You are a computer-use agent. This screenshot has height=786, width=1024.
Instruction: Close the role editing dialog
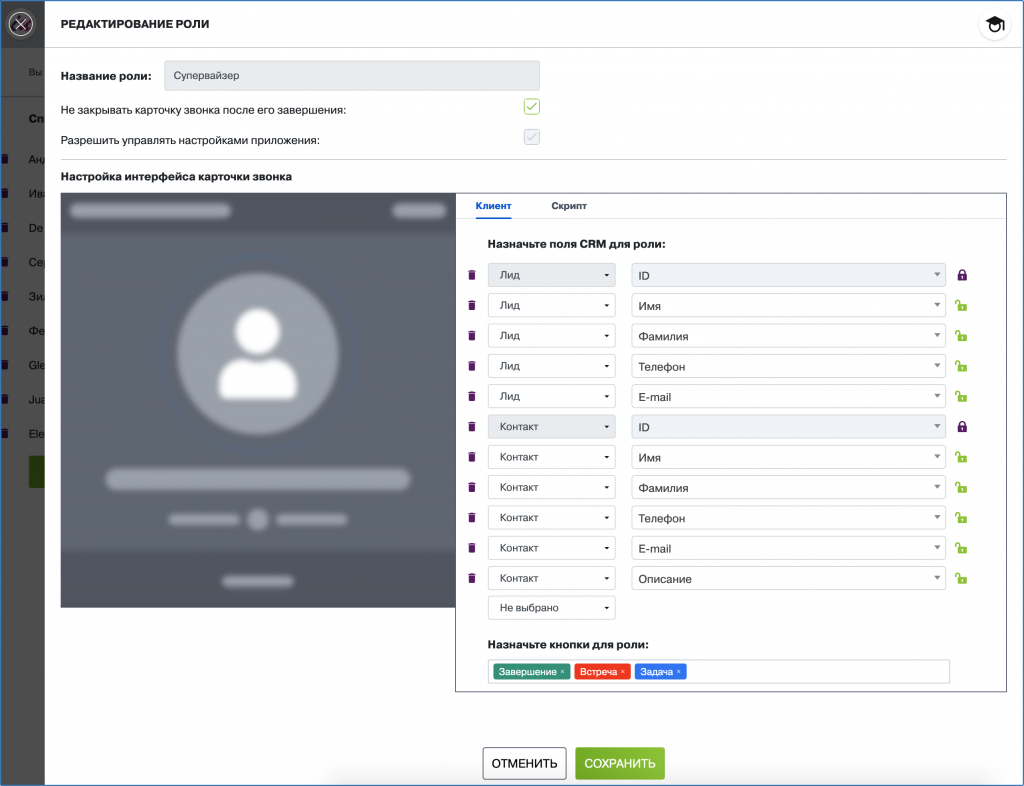[20, 24]
